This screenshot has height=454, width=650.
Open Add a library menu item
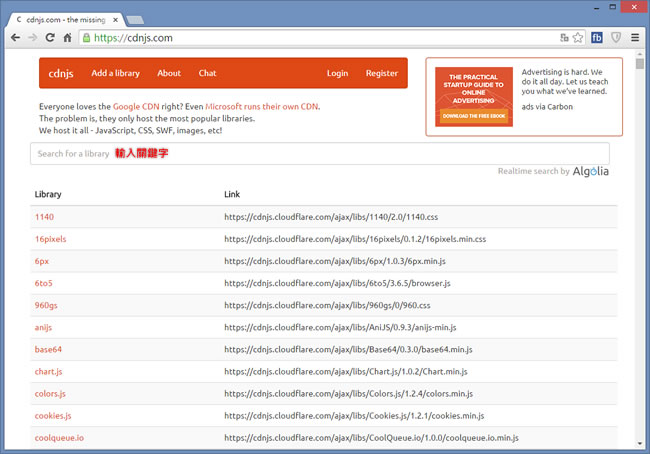tap(115, 73)
